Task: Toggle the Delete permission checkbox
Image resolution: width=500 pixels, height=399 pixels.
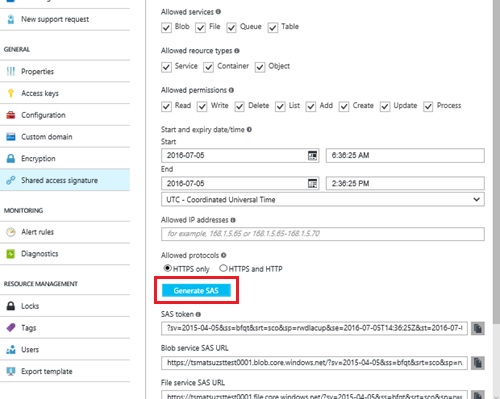Action: tap(239, 106)
